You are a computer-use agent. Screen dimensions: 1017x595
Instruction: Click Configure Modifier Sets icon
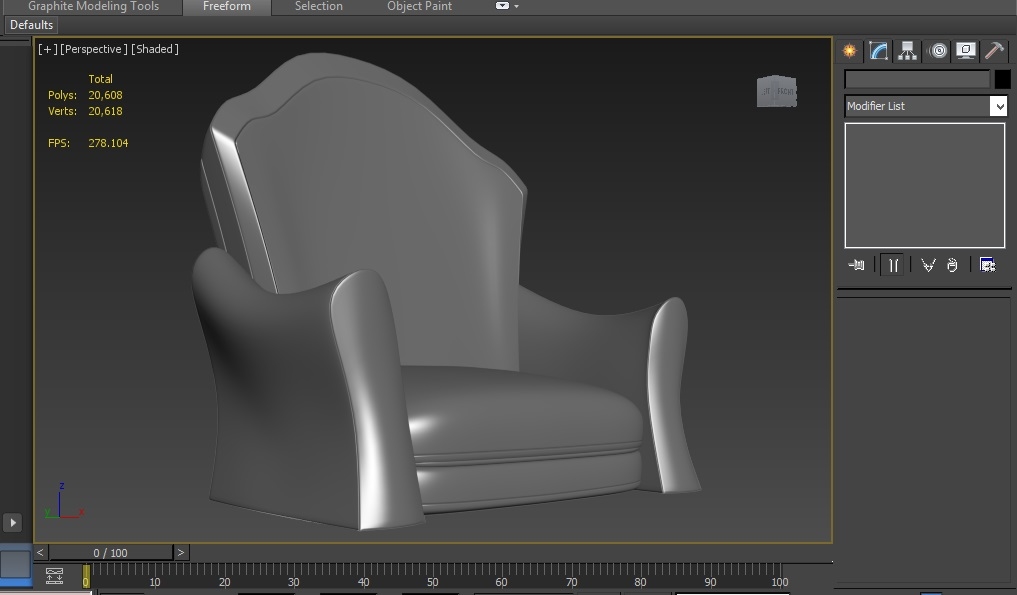(x=987, y=265)
